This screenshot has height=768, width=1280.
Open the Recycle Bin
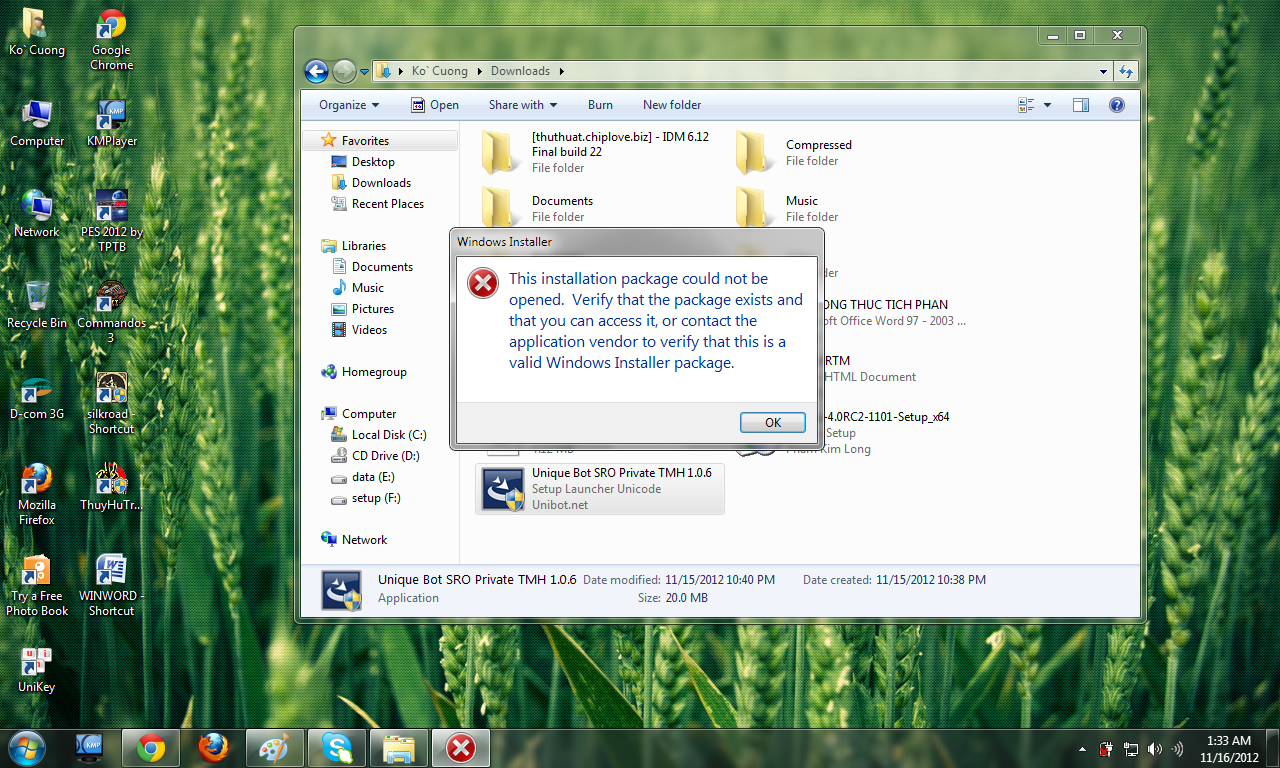coord(37,305)
